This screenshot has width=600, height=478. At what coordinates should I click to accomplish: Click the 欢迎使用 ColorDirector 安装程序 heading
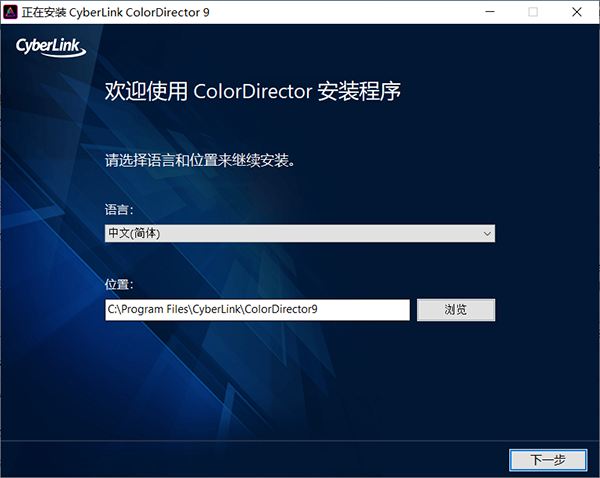pos(253,93)
